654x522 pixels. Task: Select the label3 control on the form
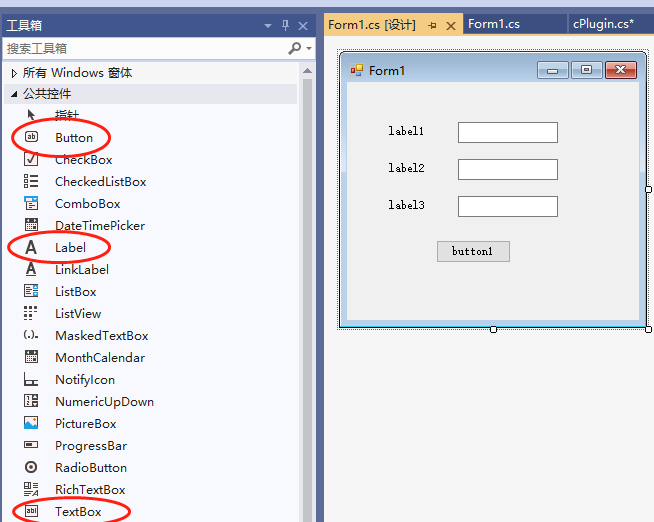tap(406, 205)
